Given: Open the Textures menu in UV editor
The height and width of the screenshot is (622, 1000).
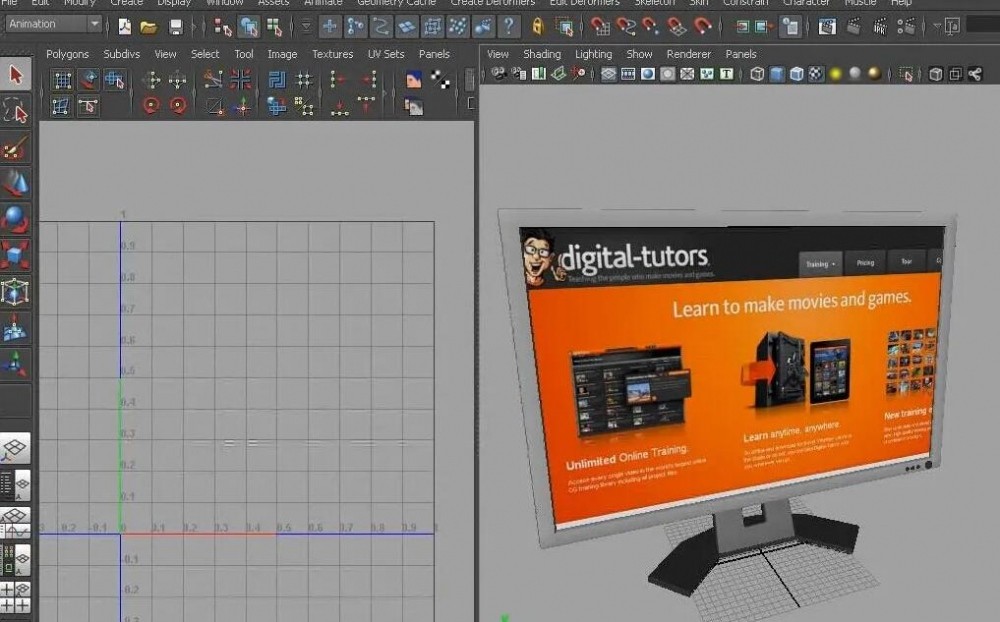Looking at the screenshot, I should click(x=332, y=54).
